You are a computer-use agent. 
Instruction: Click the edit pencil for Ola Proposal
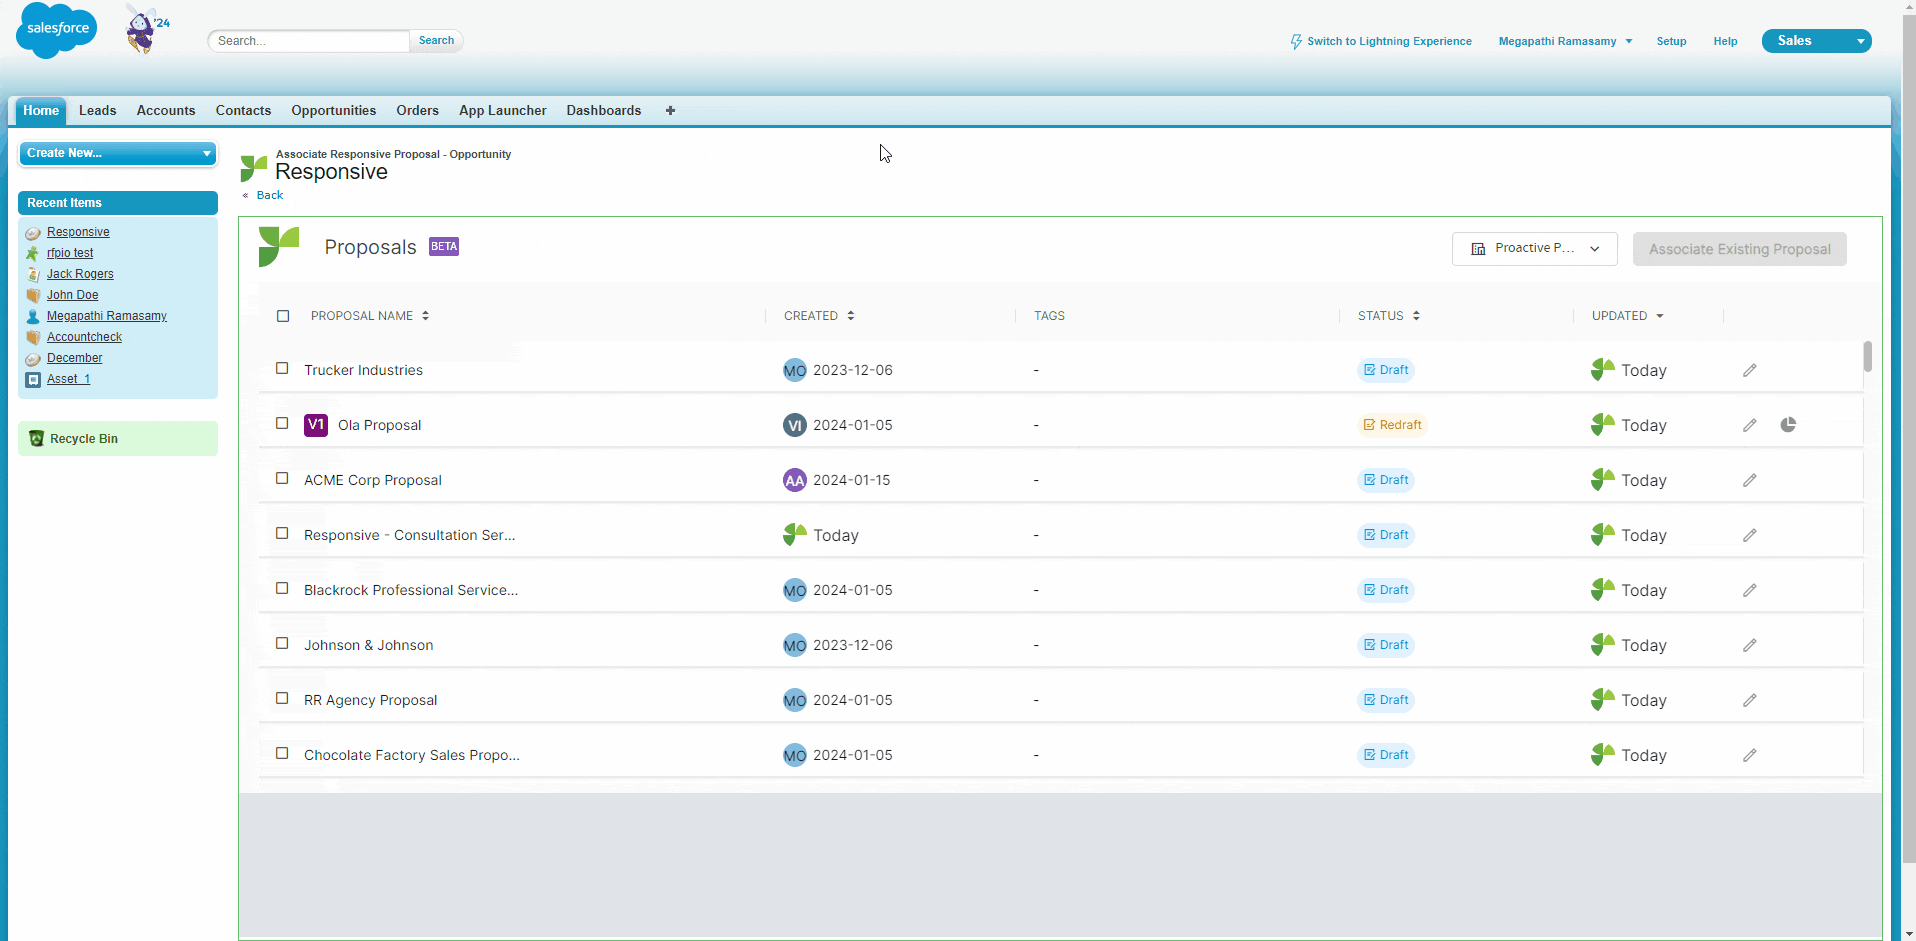click(x=1749, y=425)
